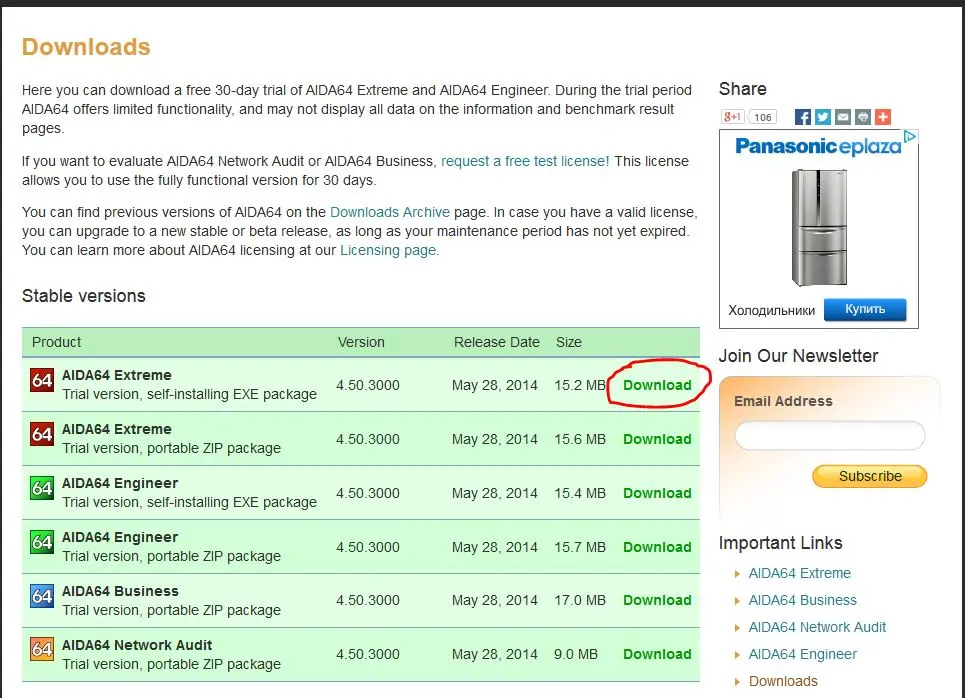Click the AdChoices icon on Panasonic ad
Screen dimensions: 965x698
pos(910,137)
